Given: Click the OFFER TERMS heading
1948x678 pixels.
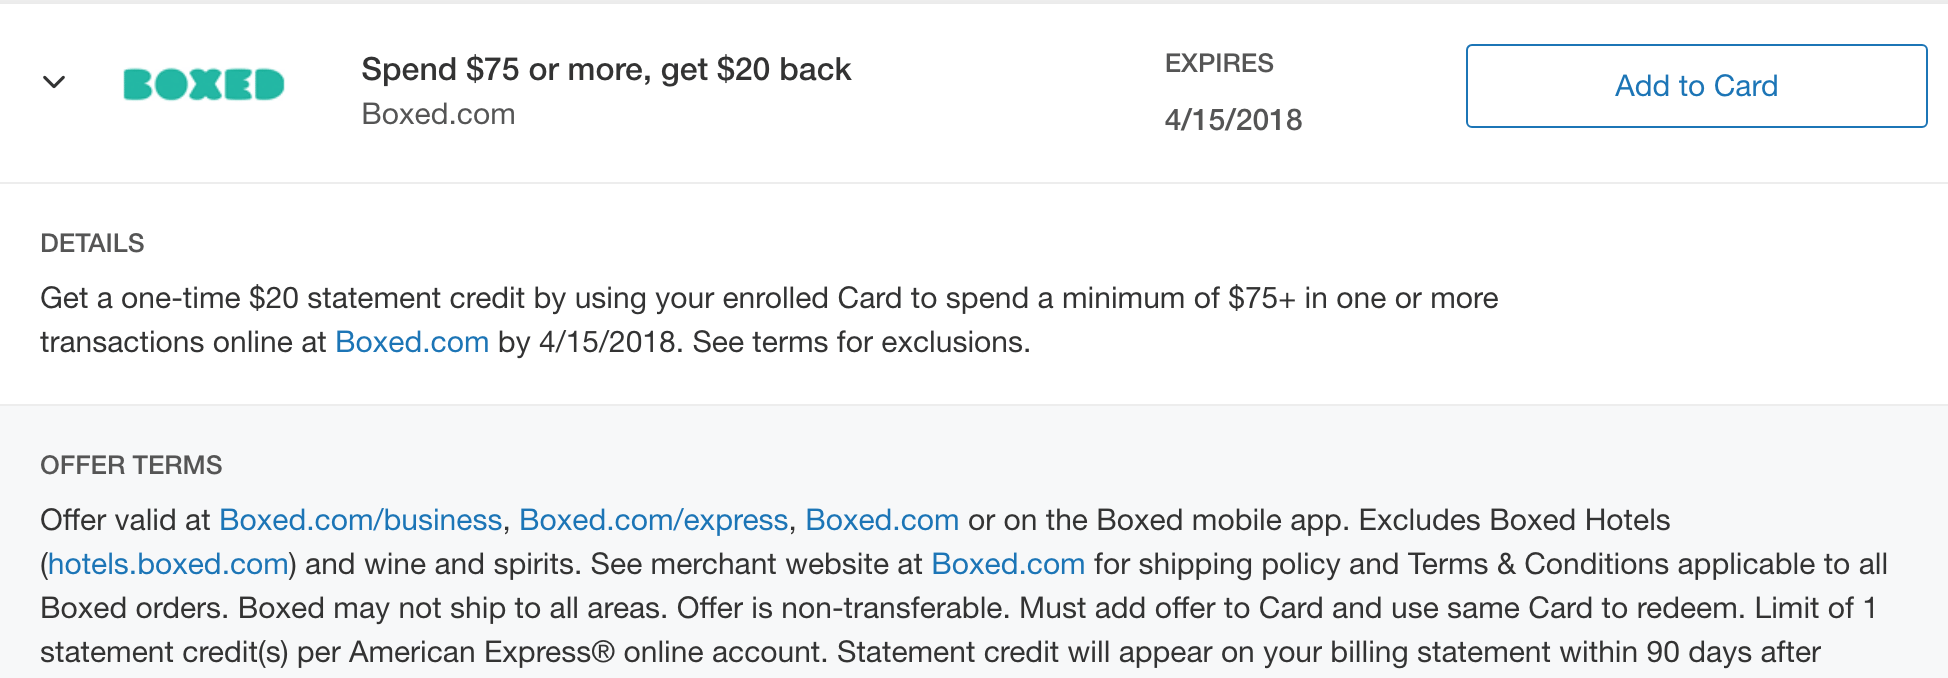Looking at the screenshot, I should pos(131,465).
